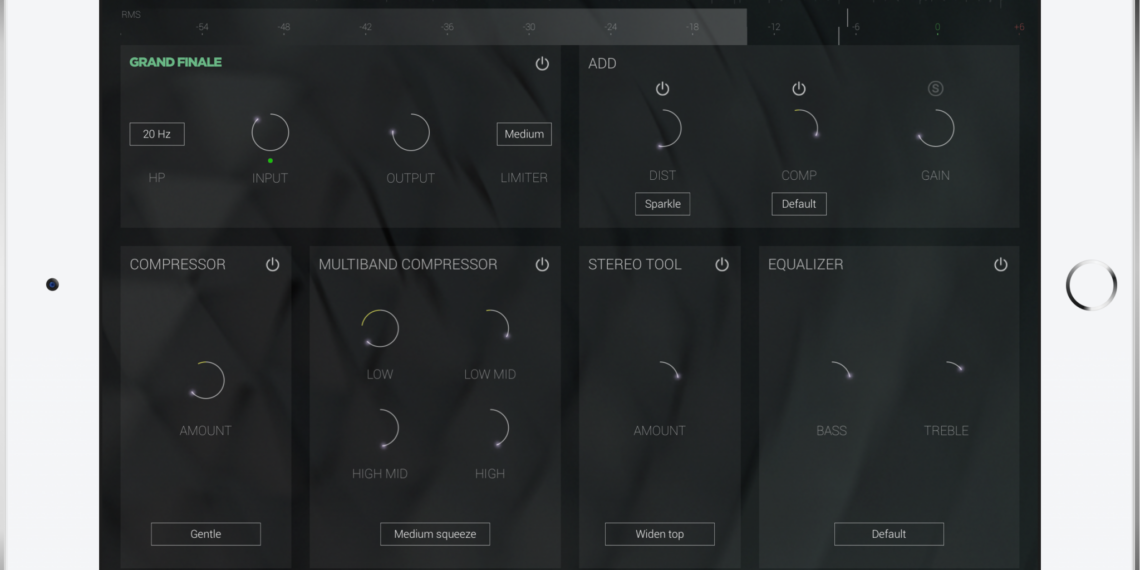Click the STEREO TOOL heading

[x=635, y=265]
